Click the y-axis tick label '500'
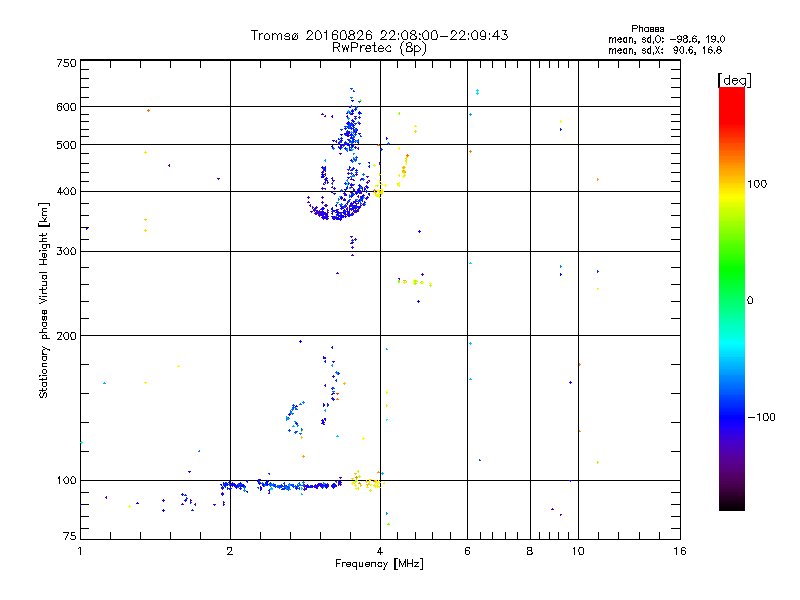The image size is (800, 600). coord(66,145)
